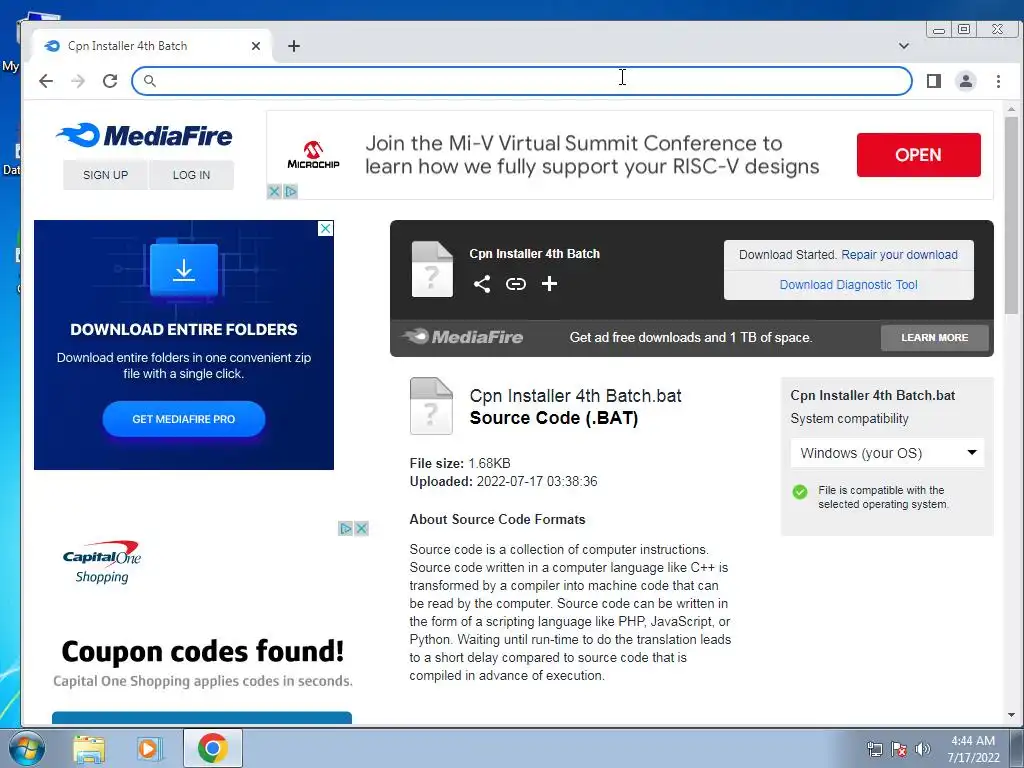Click the page scrollbar up arrow
1024x768 pixels.
[x=1011, y=109]
